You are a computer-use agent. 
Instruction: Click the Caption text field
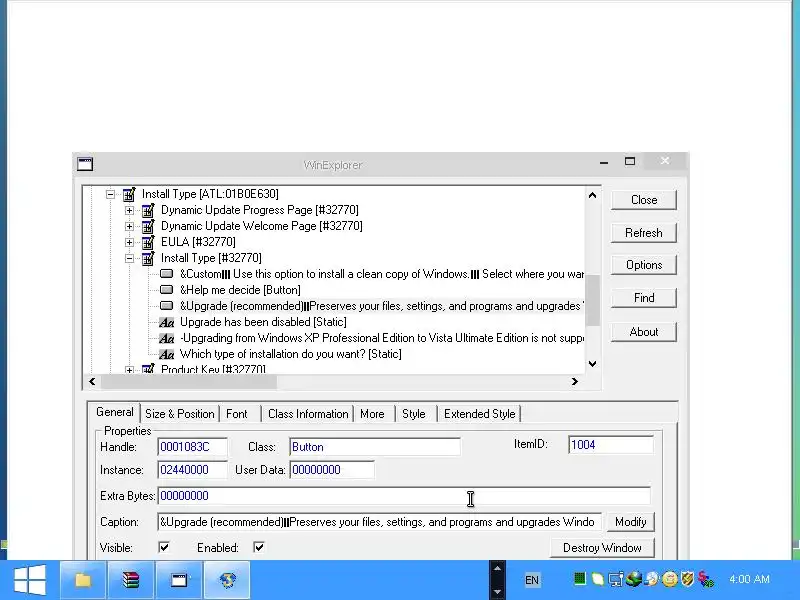point(380,522)
